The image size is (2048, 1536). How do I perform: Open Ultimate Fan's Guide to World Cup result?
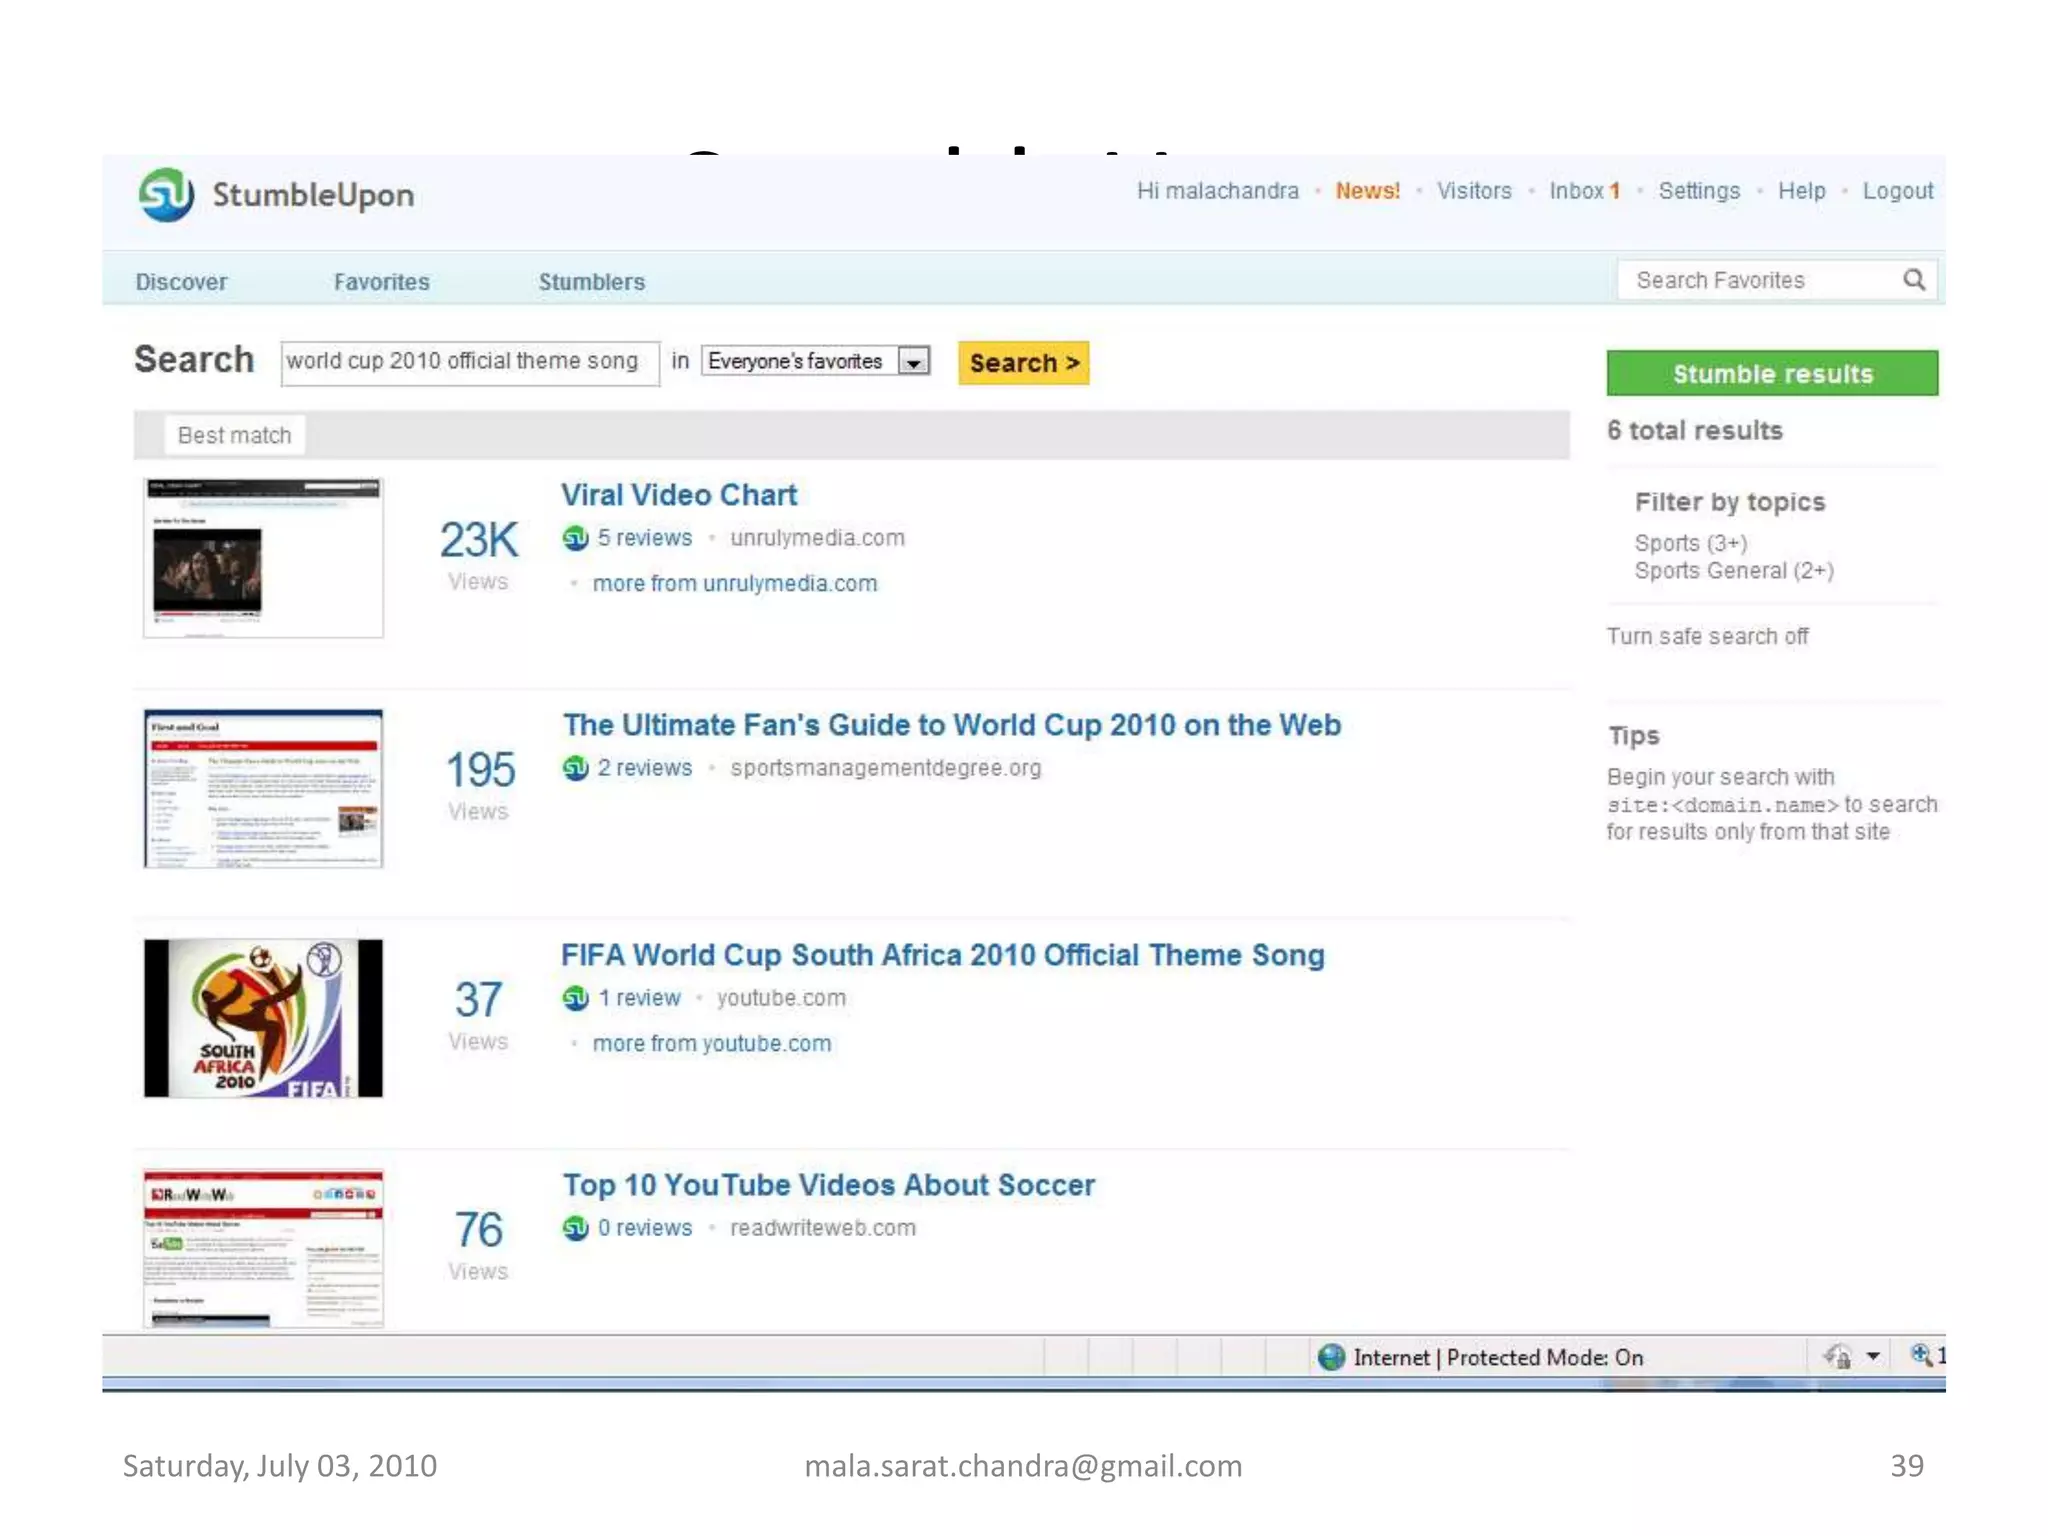951,725
